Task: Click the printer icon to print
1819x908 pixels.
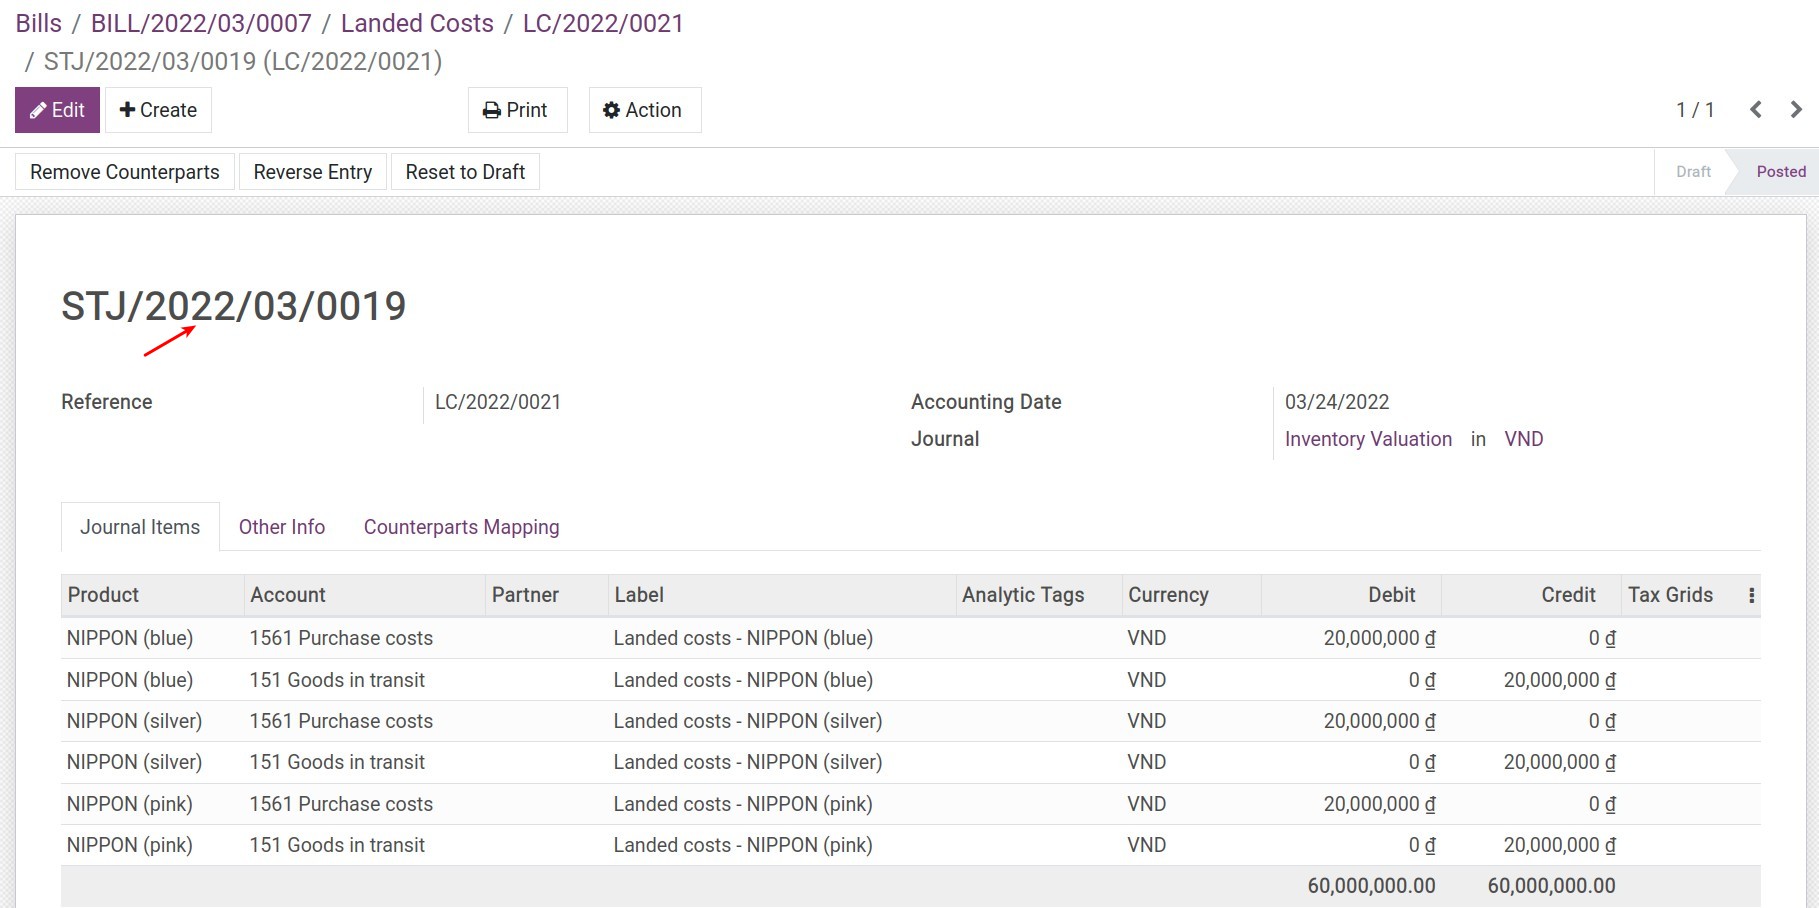Action: (491, 110)
